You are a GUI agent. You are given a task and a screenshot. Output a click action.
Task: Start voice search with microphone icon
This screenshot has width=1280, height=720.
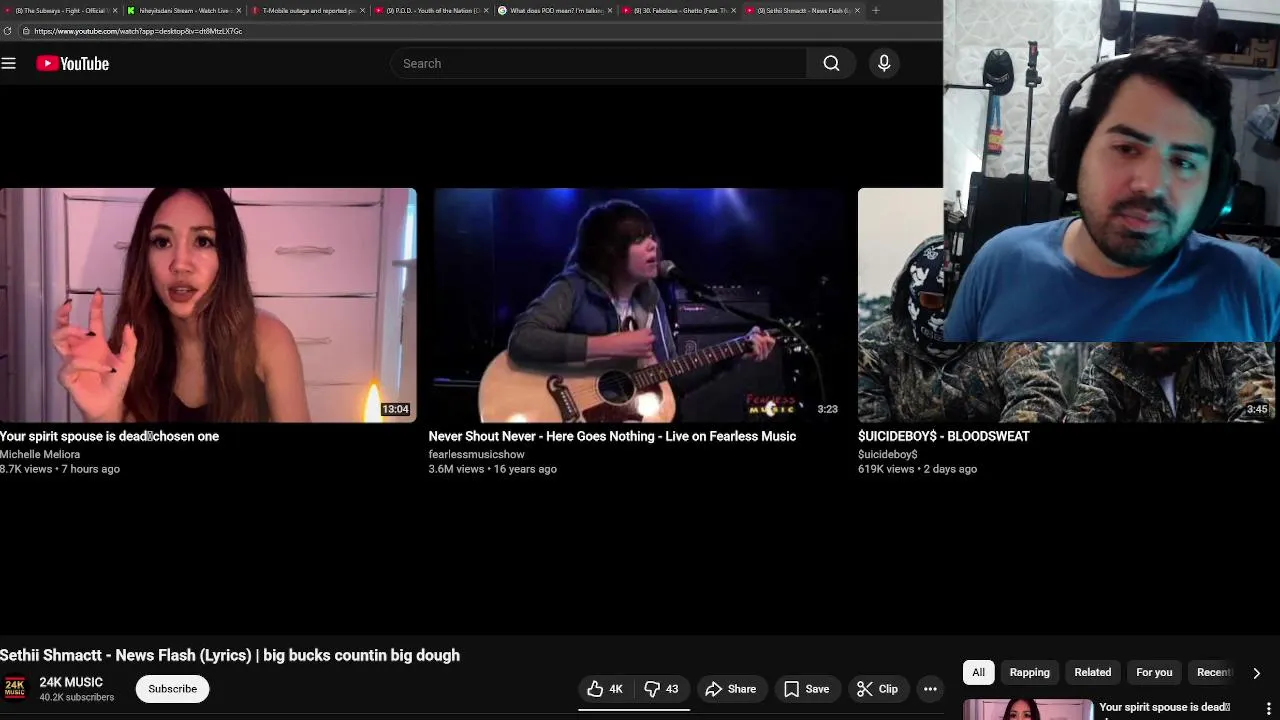(x=884, y=63)
